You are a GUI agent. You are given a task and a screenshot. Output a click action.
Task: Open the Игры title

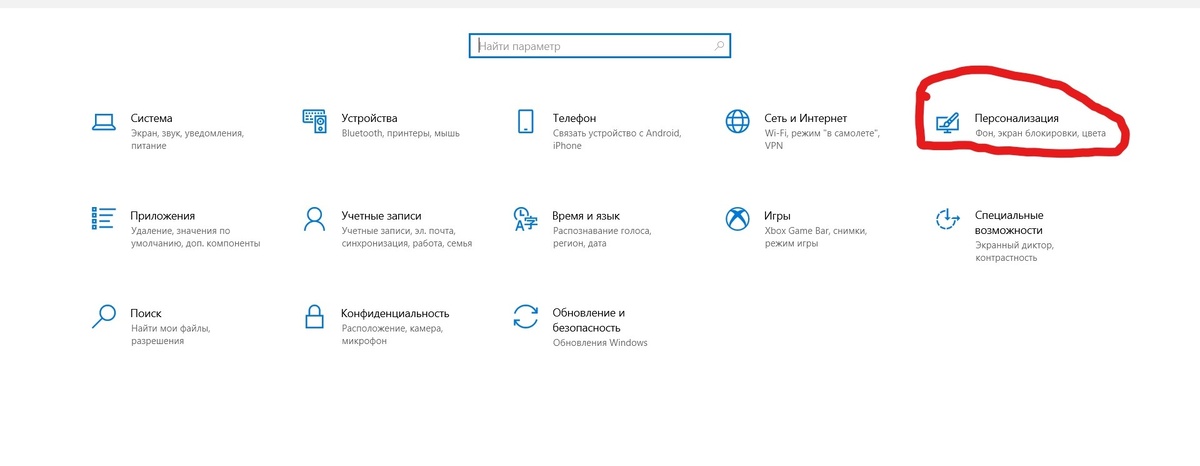click(778, 215)
